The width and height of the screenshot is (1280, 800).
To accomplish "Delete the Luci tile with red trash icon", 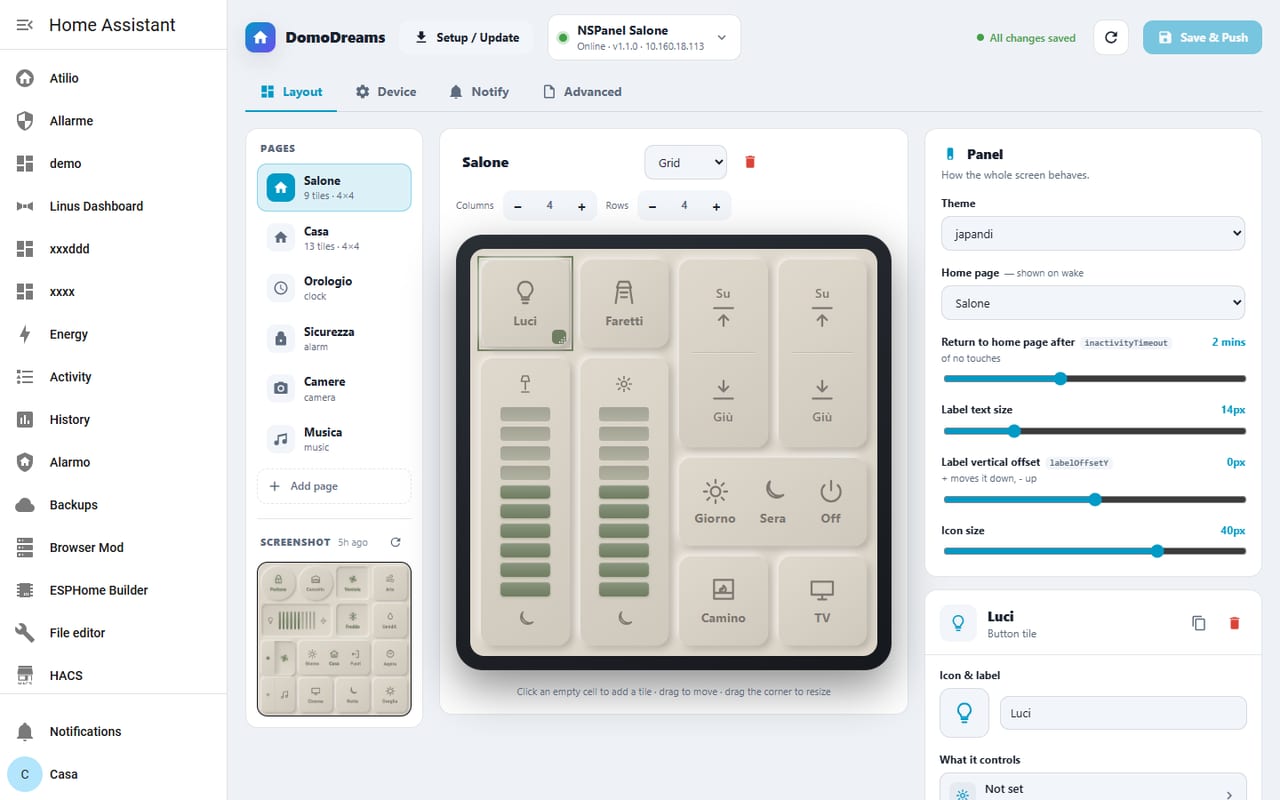I will coord(1234,623).
